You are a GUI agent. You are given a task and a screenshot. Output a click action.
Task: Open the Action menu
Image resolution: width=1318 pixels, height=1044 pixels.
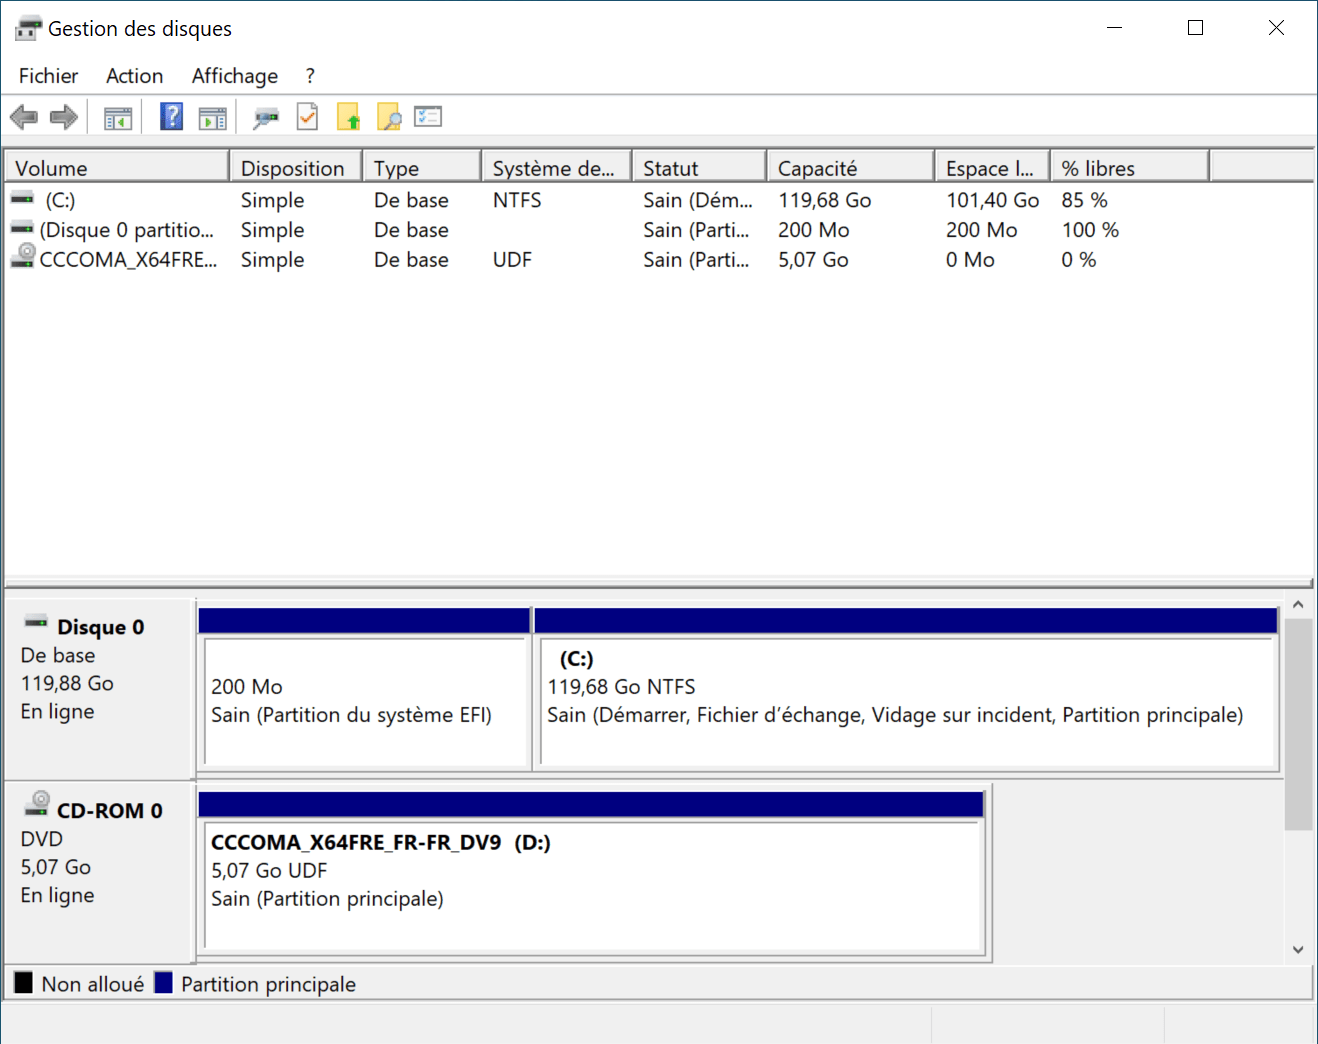(x=135, y=76)
